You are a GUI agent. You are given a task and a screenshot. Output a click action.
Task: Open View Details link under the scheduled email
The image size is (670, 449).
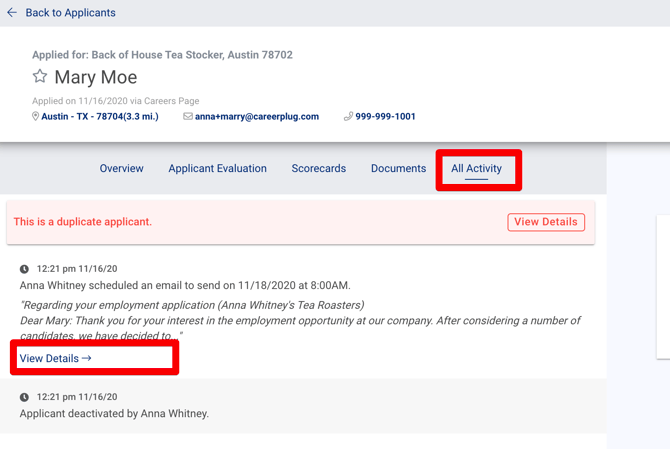[x=55, y=358]
